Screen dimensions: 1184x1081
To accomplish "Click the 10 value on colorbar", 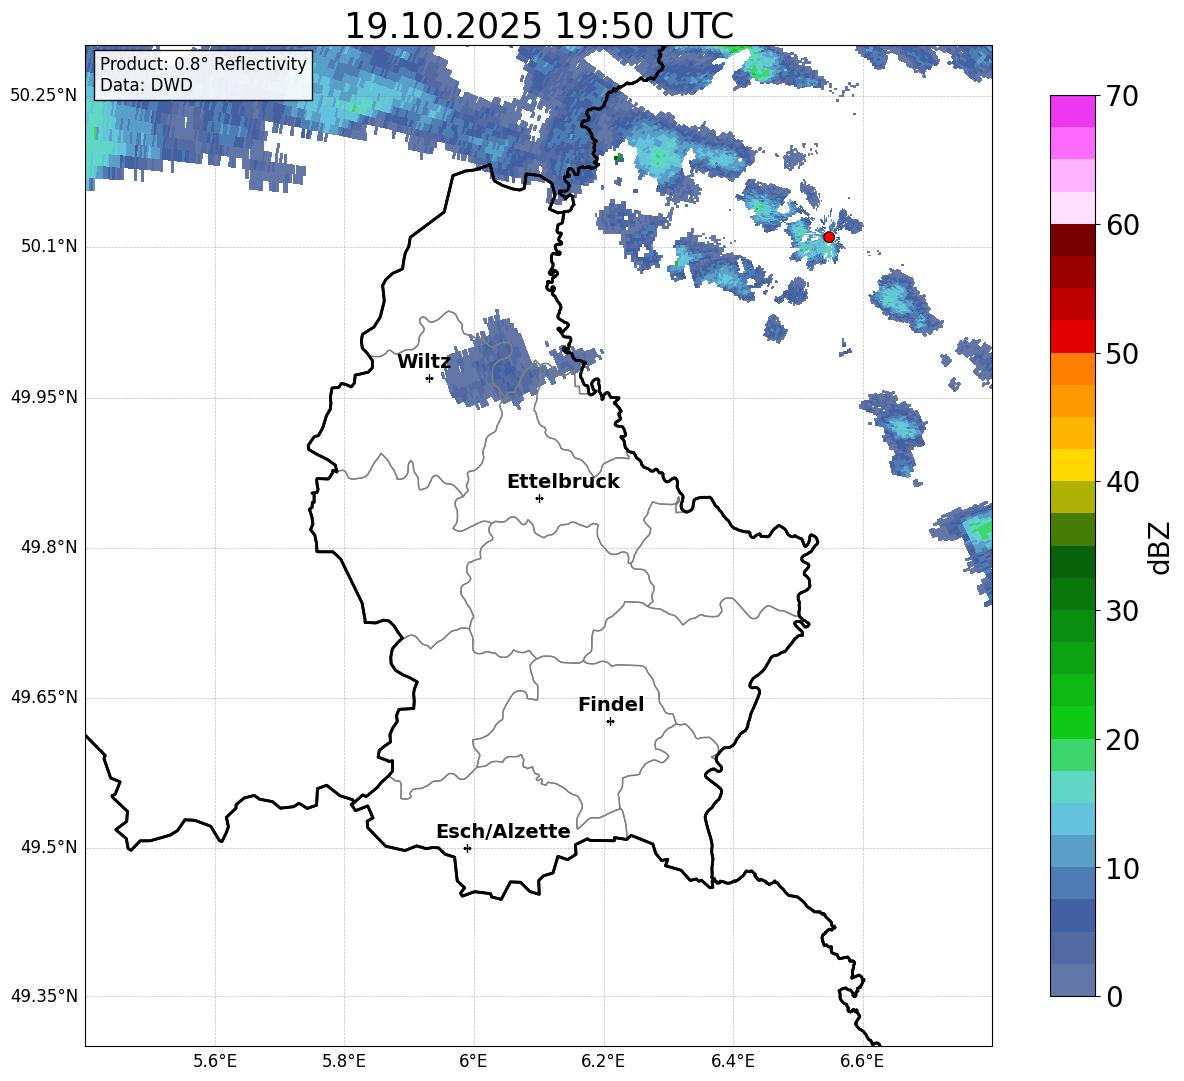I will tap(1122, 868).
